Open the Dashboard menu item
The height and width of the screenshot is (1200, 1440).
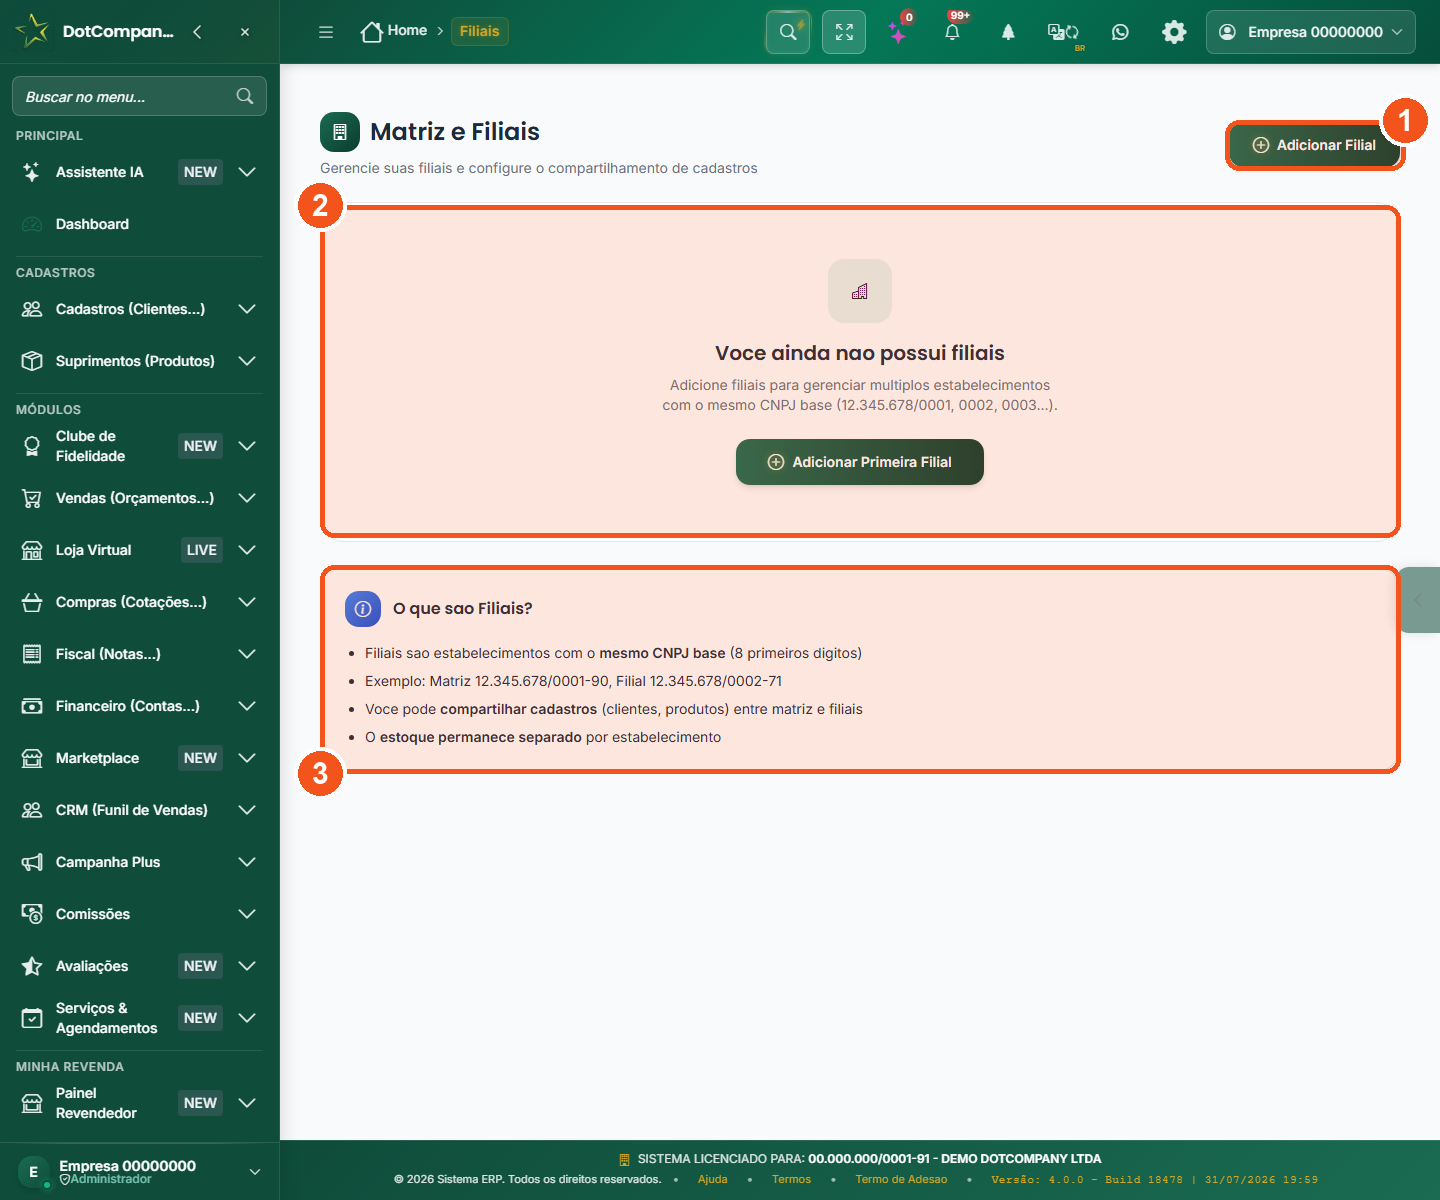click(x=92, y=224)
